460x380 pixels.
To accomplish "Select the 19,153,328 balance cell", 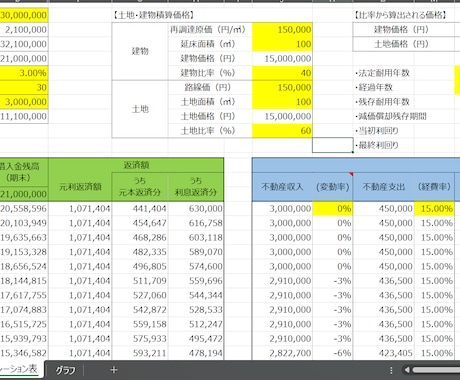I will 24,252.
